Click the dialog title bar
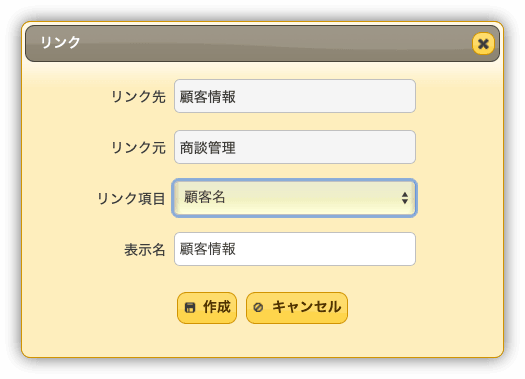525x379 pixels. [x=262, y=44]
